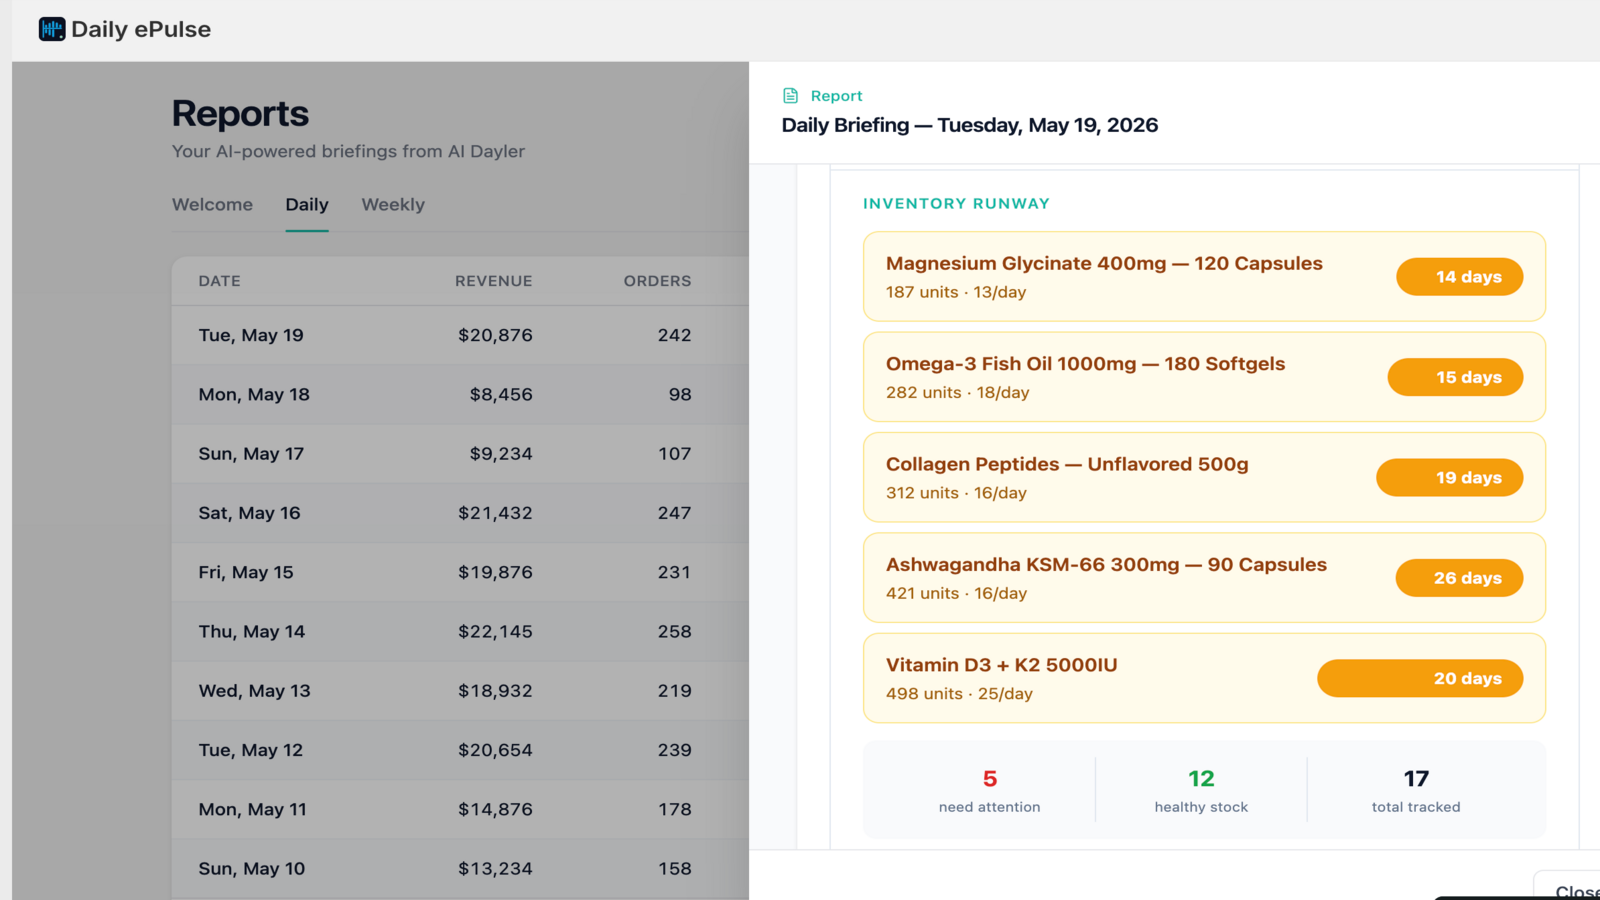Open the Sun, May 10 report row
This screenshot has height=900, width=1600.
pos(460,868)
